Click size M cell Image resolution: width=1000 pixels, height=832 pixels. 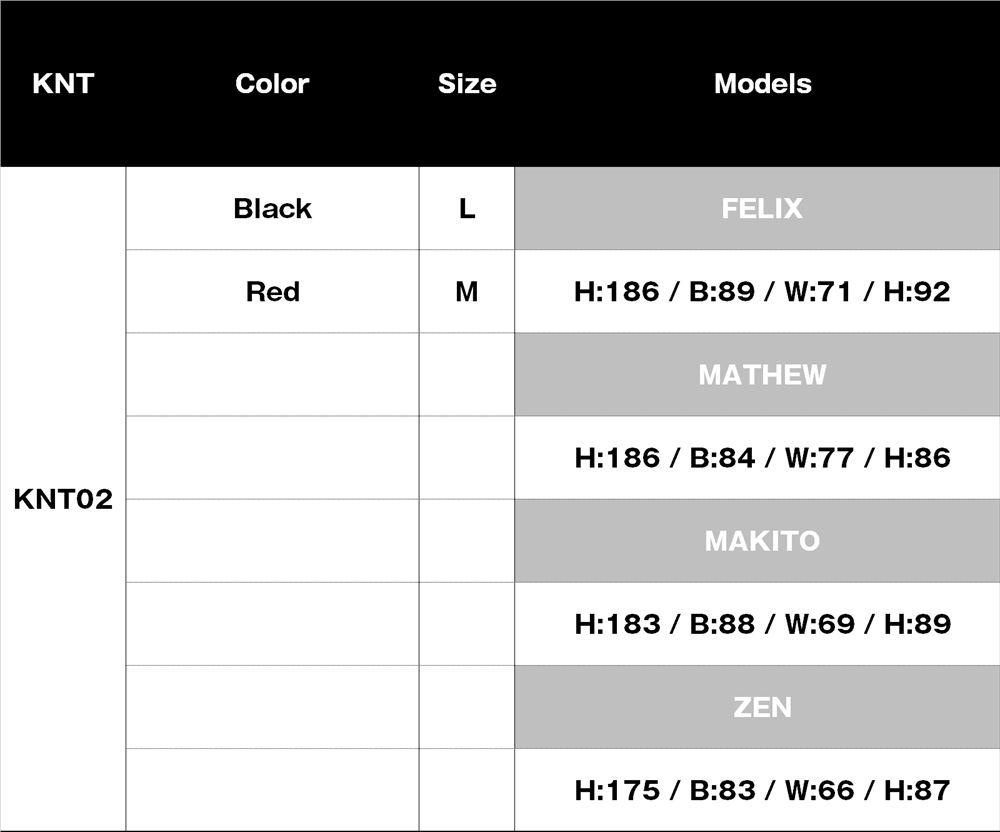tap(467, 292)
